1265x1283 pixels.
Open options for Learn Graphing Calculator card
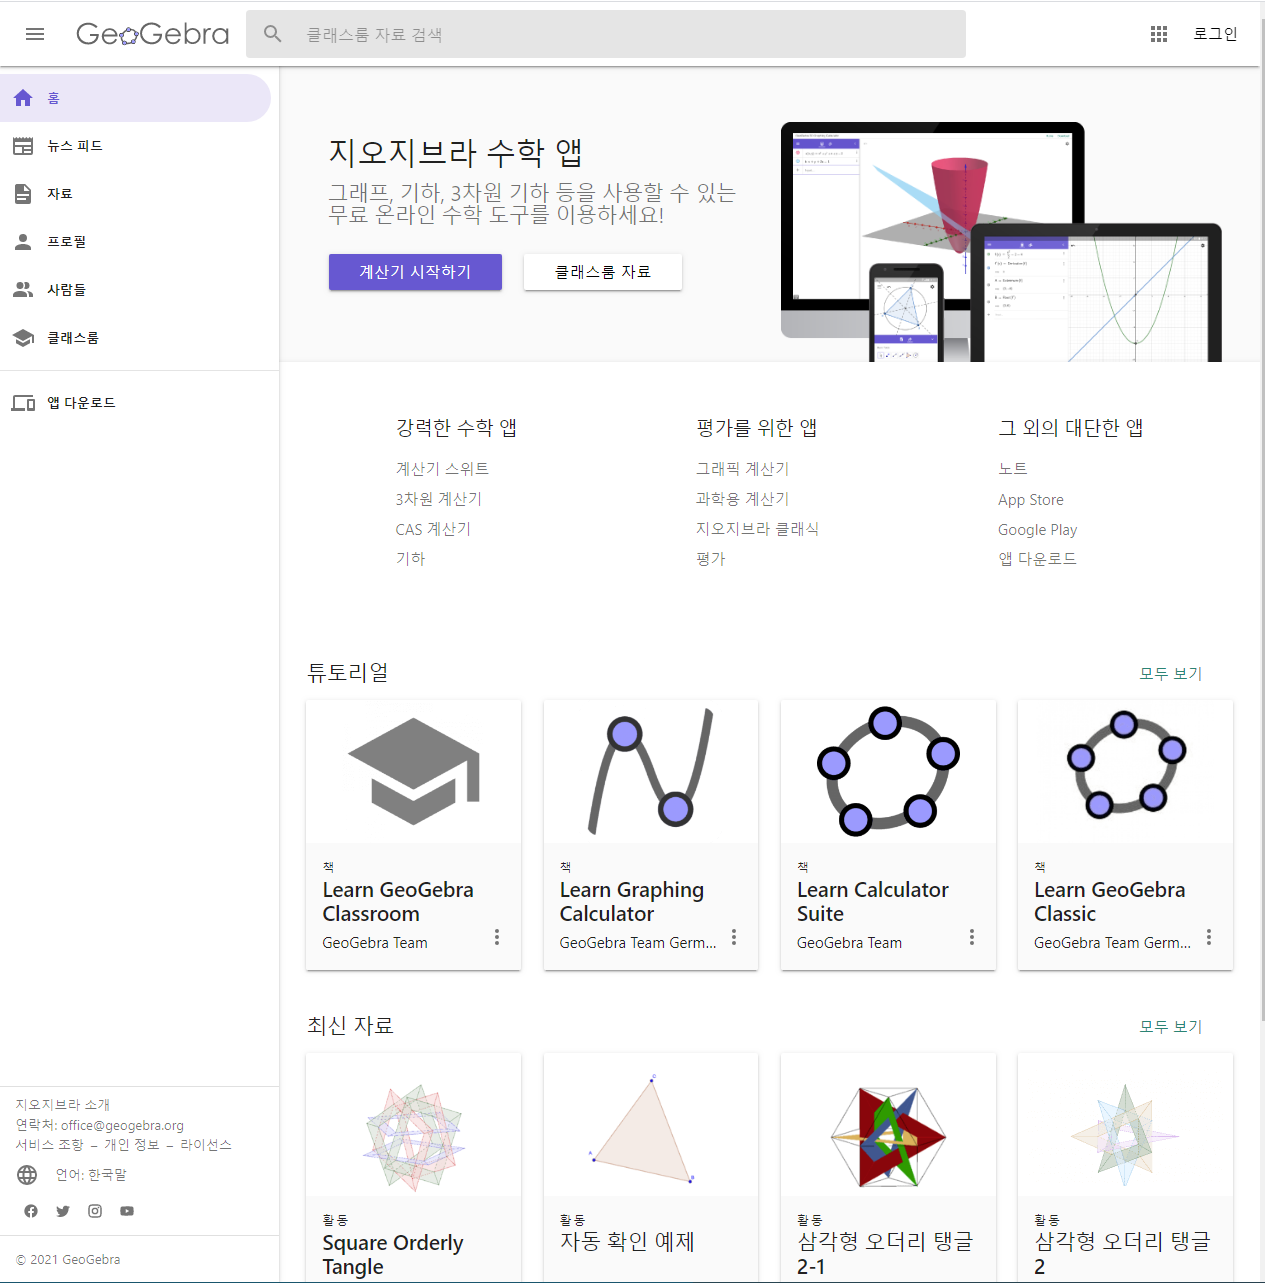click(x=734, y=937)
